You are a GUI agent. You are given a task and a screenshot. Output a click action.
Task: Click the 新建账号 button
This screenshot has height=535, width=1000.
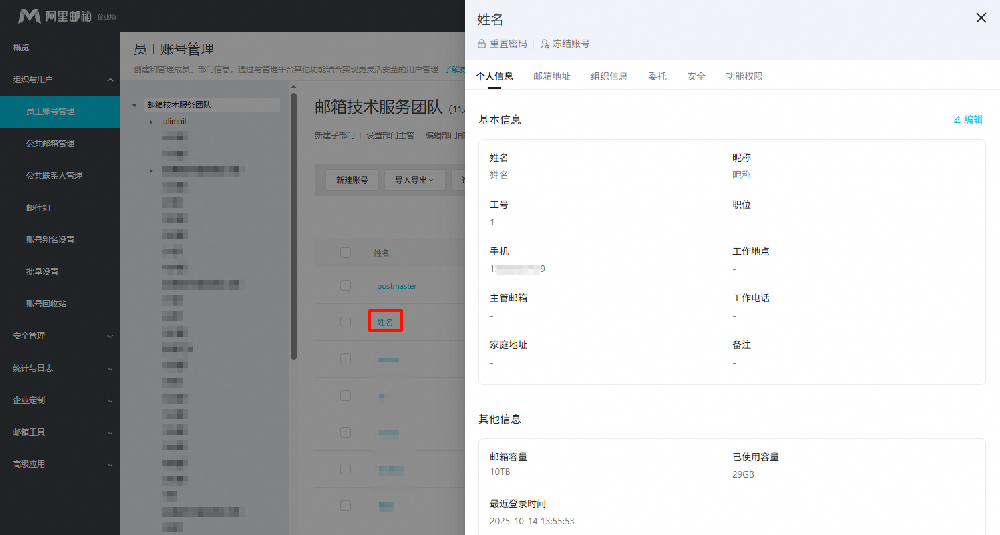pos(352,180)
